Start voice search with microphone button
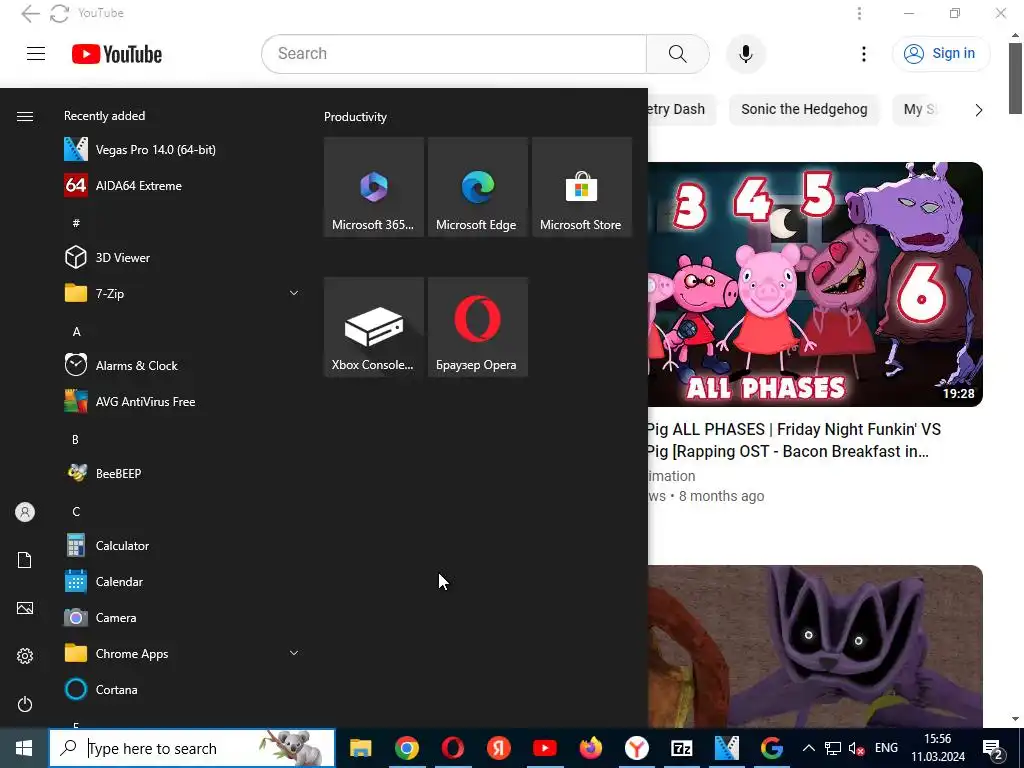The width and height of the screenshot is (1024, 768). 746,54
